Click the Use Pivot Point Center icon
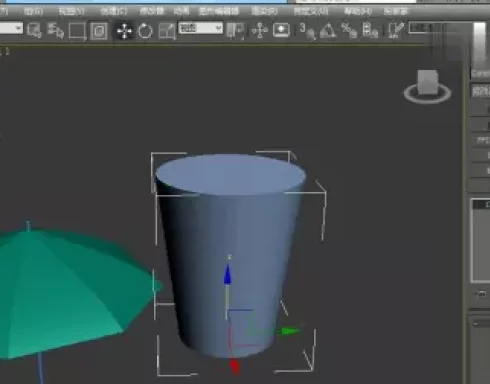490x384 pixels. [235, 30]
